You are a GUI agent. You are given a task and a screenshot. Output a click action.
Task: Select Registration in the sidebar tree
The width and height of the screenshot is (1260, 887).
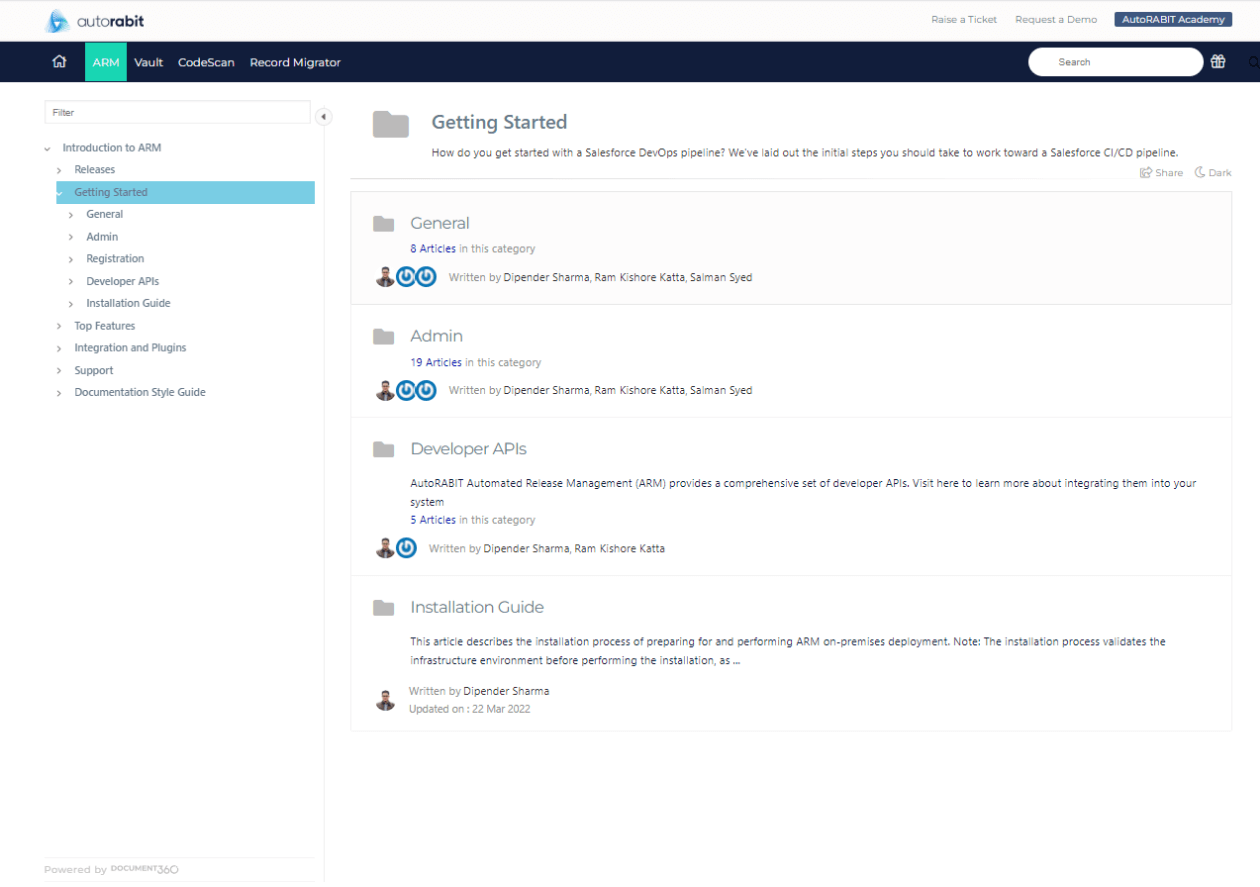[x=115, y=259]
